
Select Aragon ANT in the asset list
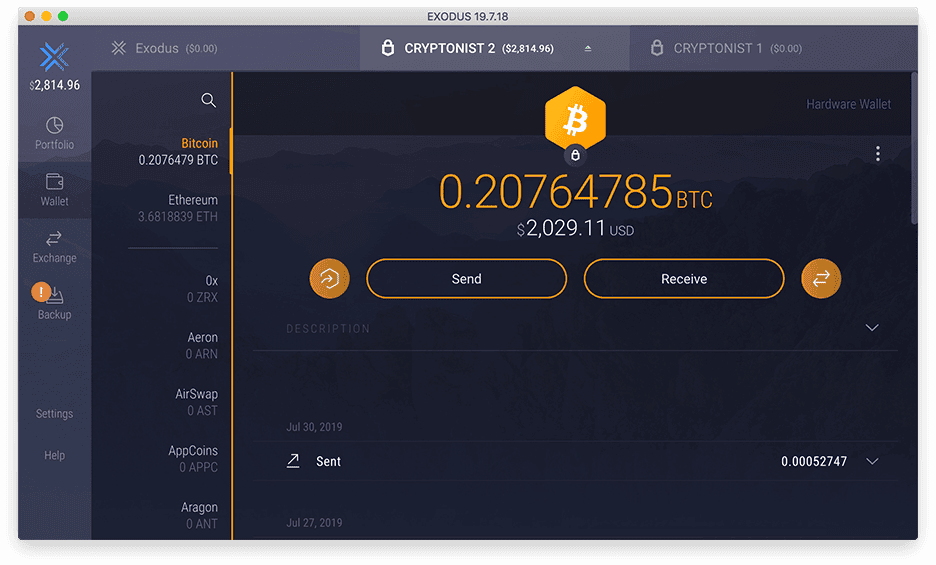coord(199,516)
